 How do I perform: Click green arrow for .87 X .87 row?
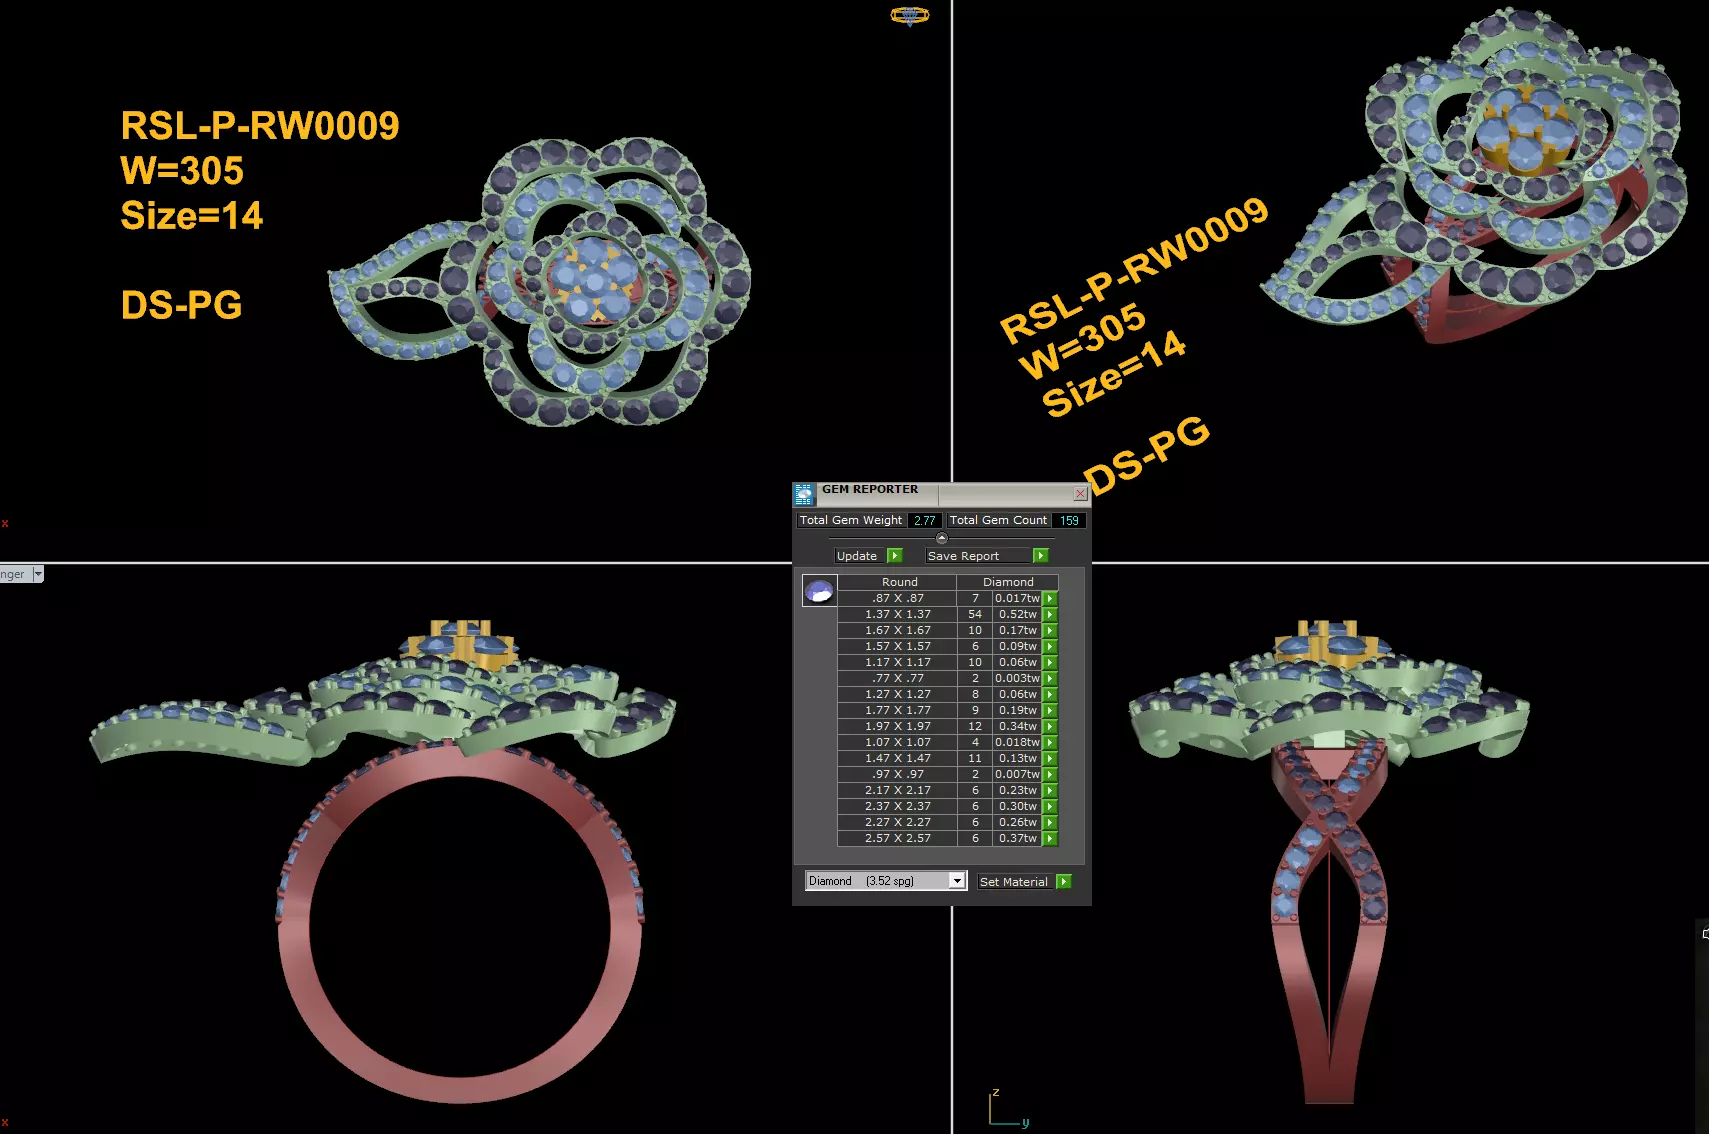pos(1050,599)
